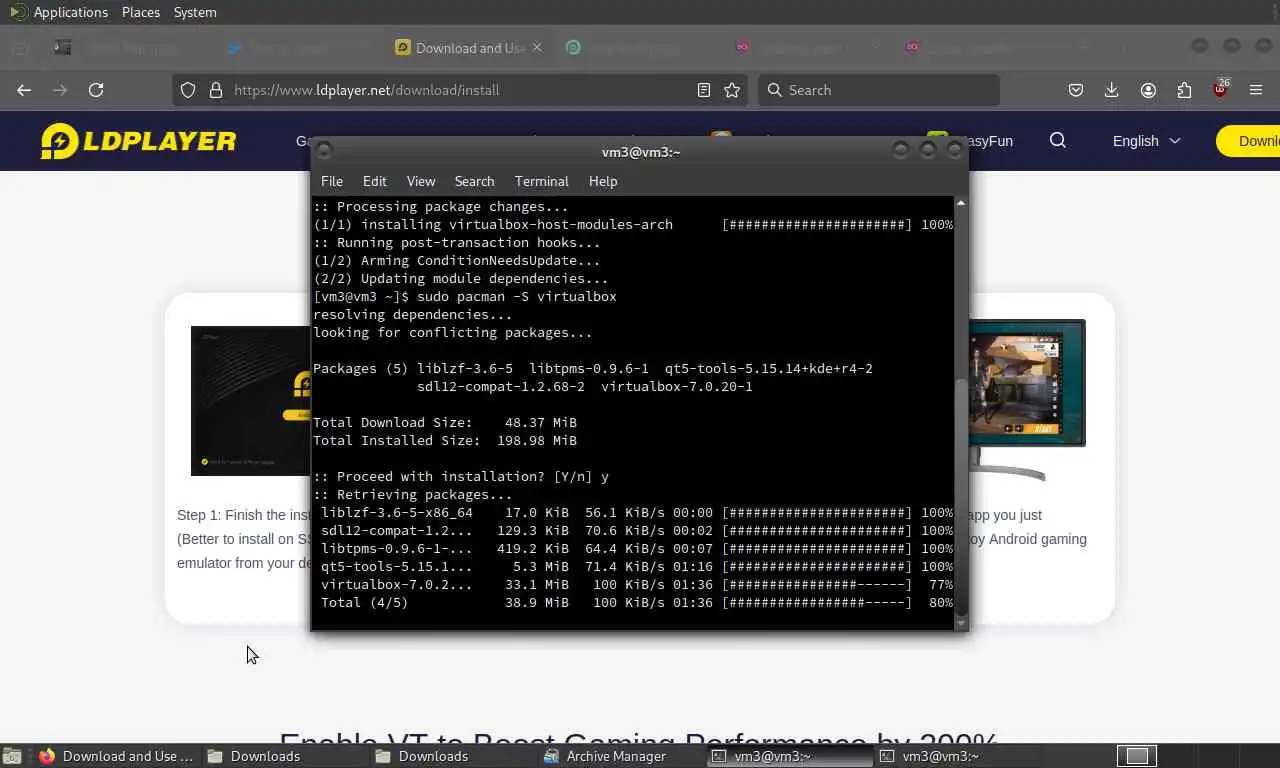The width and height of the screenshot is (1280, 768).
Task: Close the Download and Use tab
Action: [537, 47]
